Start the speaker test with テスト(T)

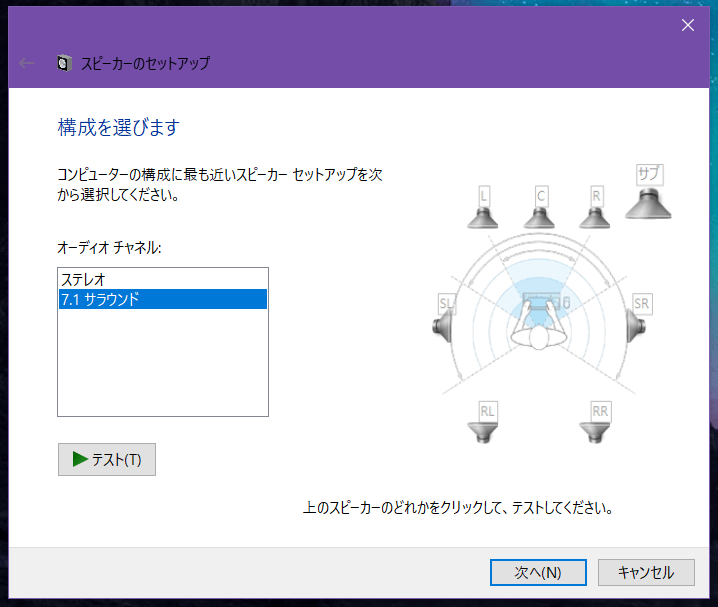[x=107, y=459]
